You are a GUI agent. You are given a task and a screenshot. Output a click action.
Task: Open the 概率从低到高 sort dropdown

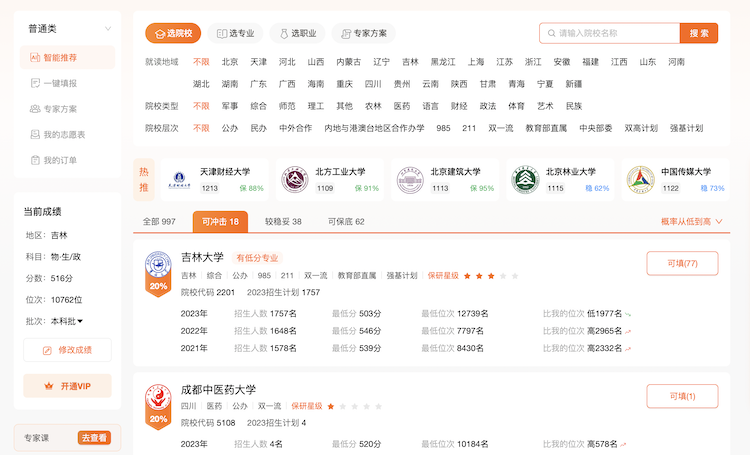click(x=692, y=221)
